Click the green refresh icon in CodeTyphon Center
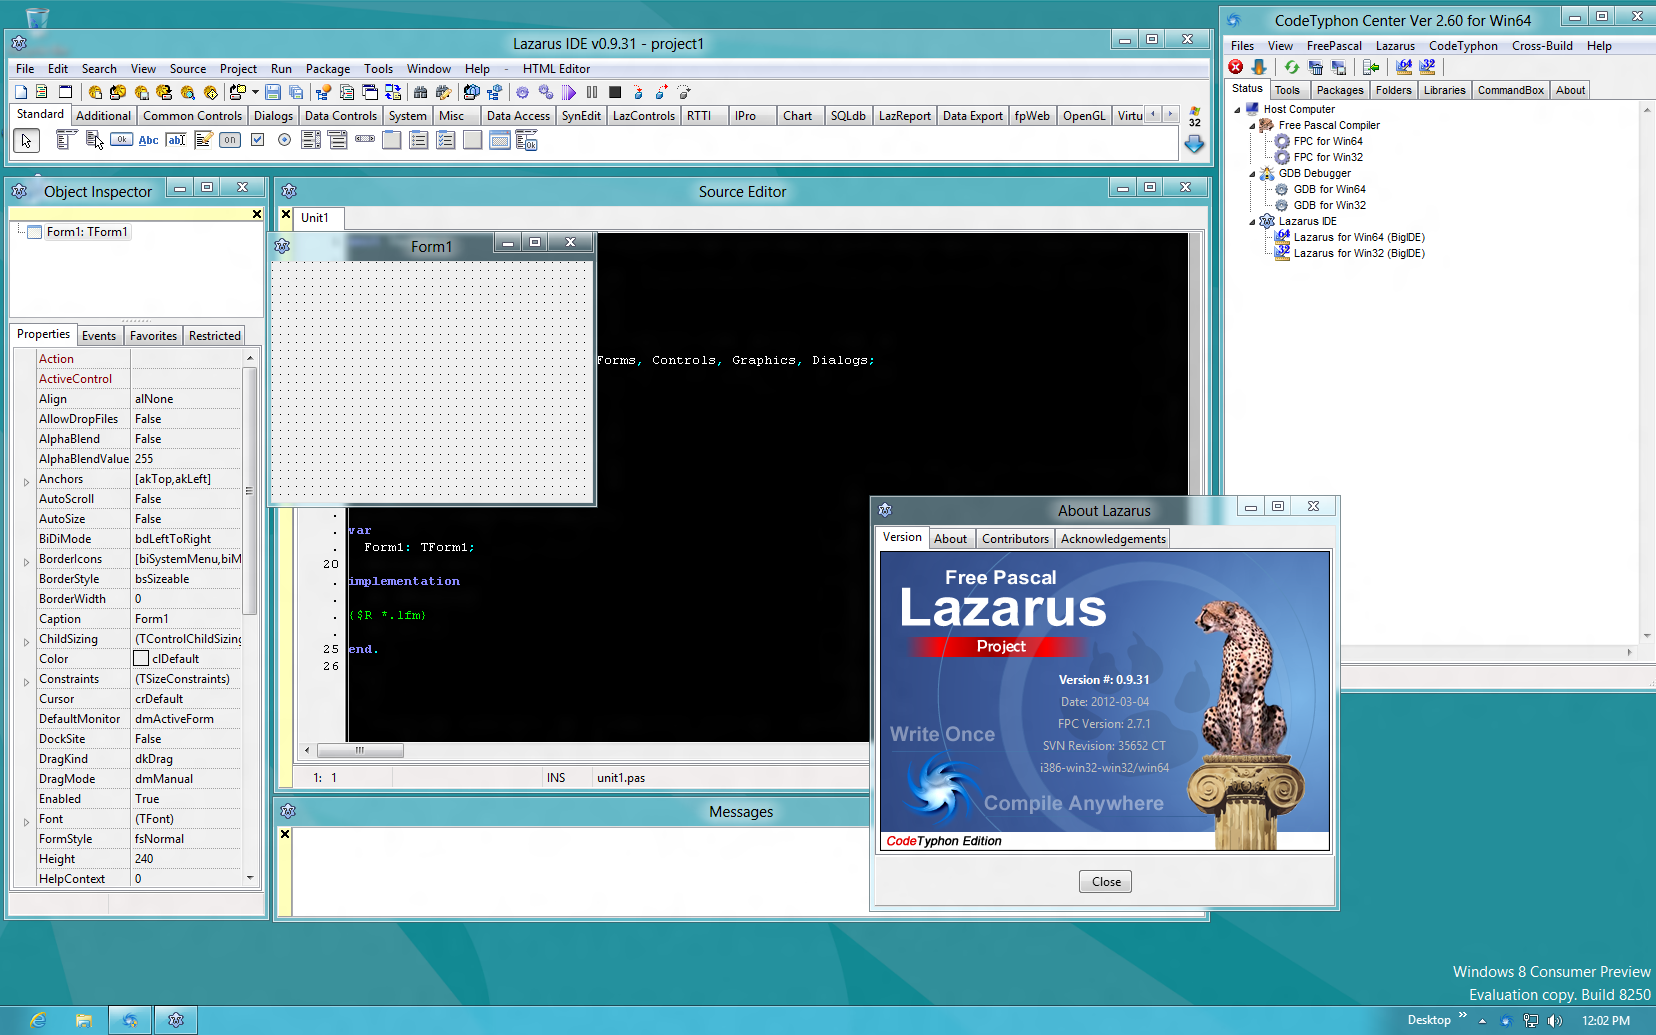Image resolution: width=1656 pixels, height=1035 pixels. pos(1292,67)
